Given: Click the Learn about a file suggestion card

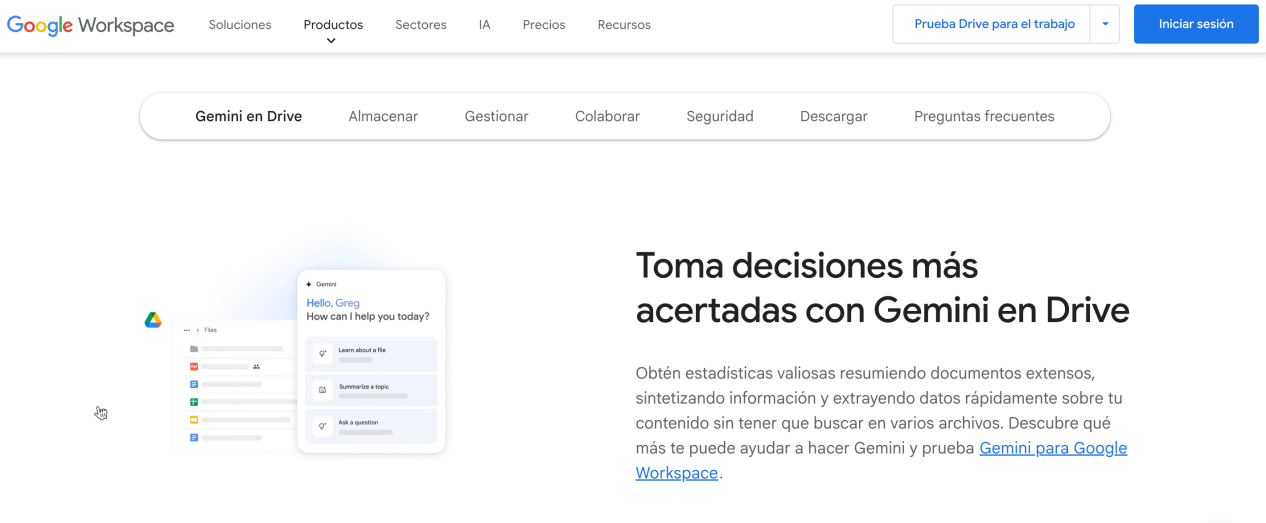Looking at the screenshot, I should click(371, 354).
